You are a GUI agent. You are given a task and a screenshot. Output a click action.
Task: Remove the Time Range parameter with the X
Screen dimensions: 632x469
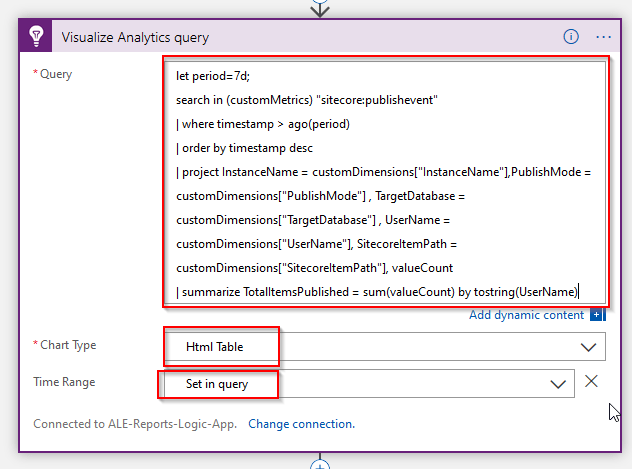(x=592, y=382)
